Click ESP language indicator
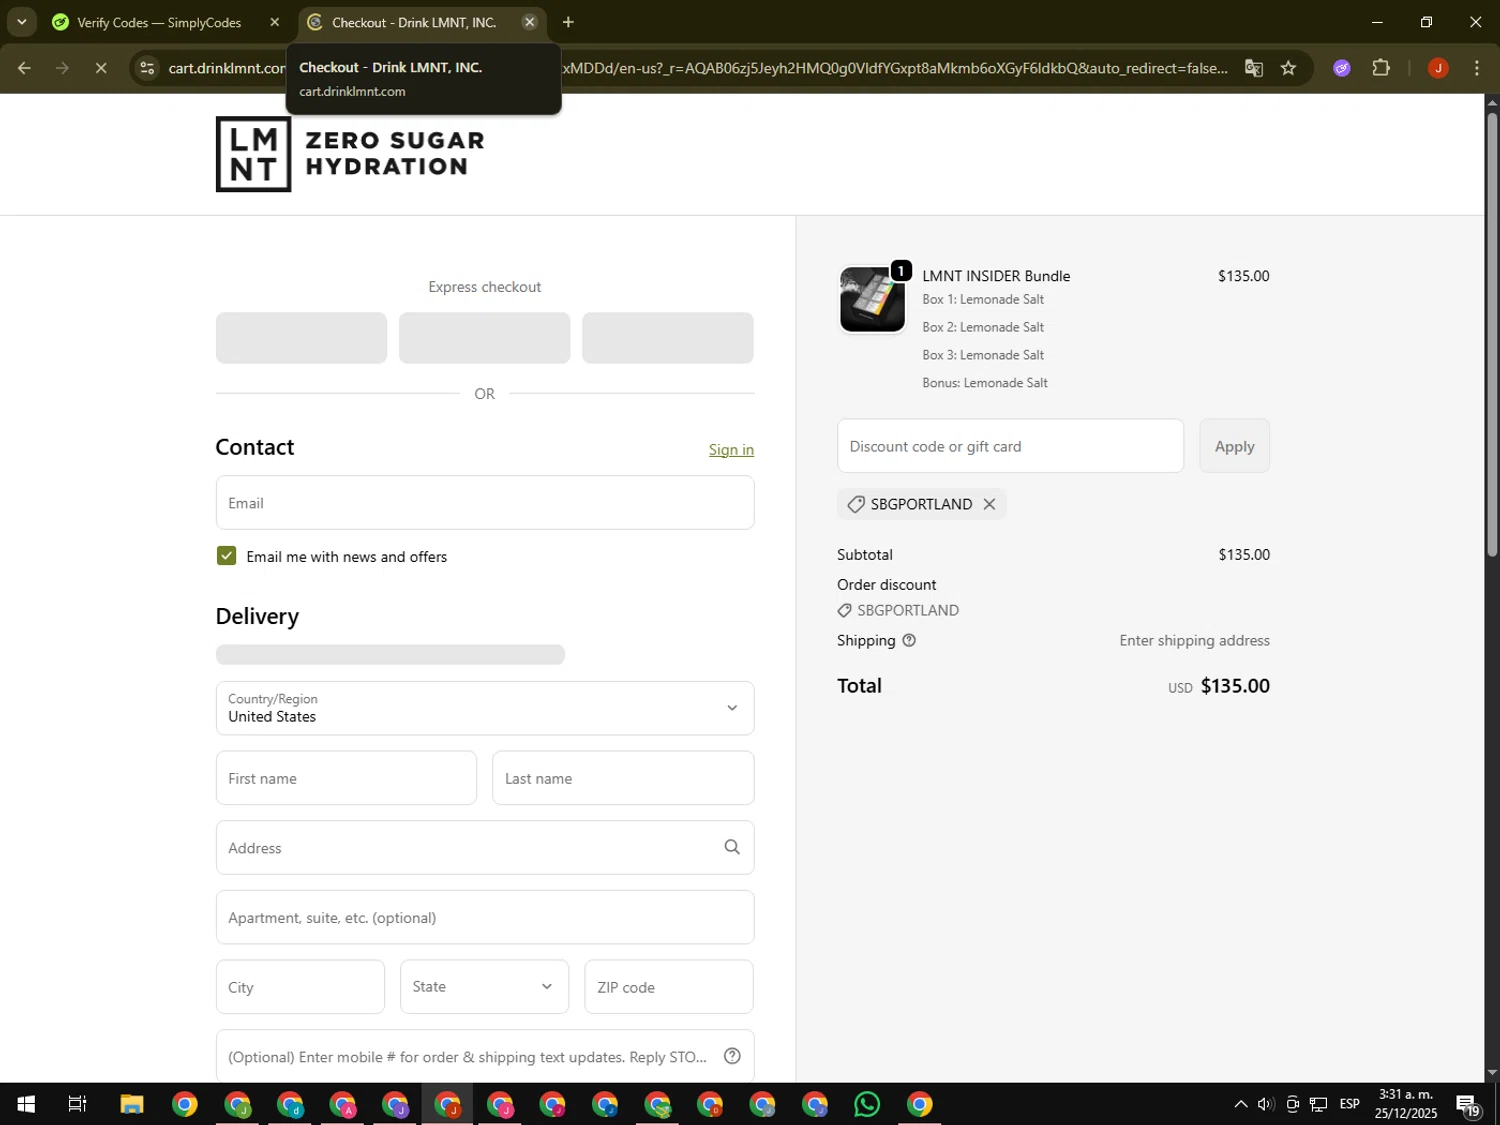 tap(1350, 1104)
